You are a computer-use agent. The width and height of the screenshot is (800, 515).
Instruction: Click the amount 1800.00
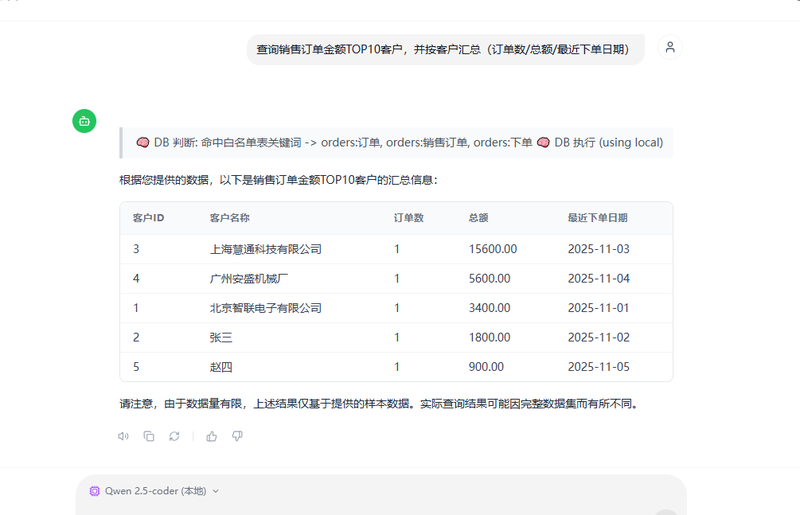point(489,337)
